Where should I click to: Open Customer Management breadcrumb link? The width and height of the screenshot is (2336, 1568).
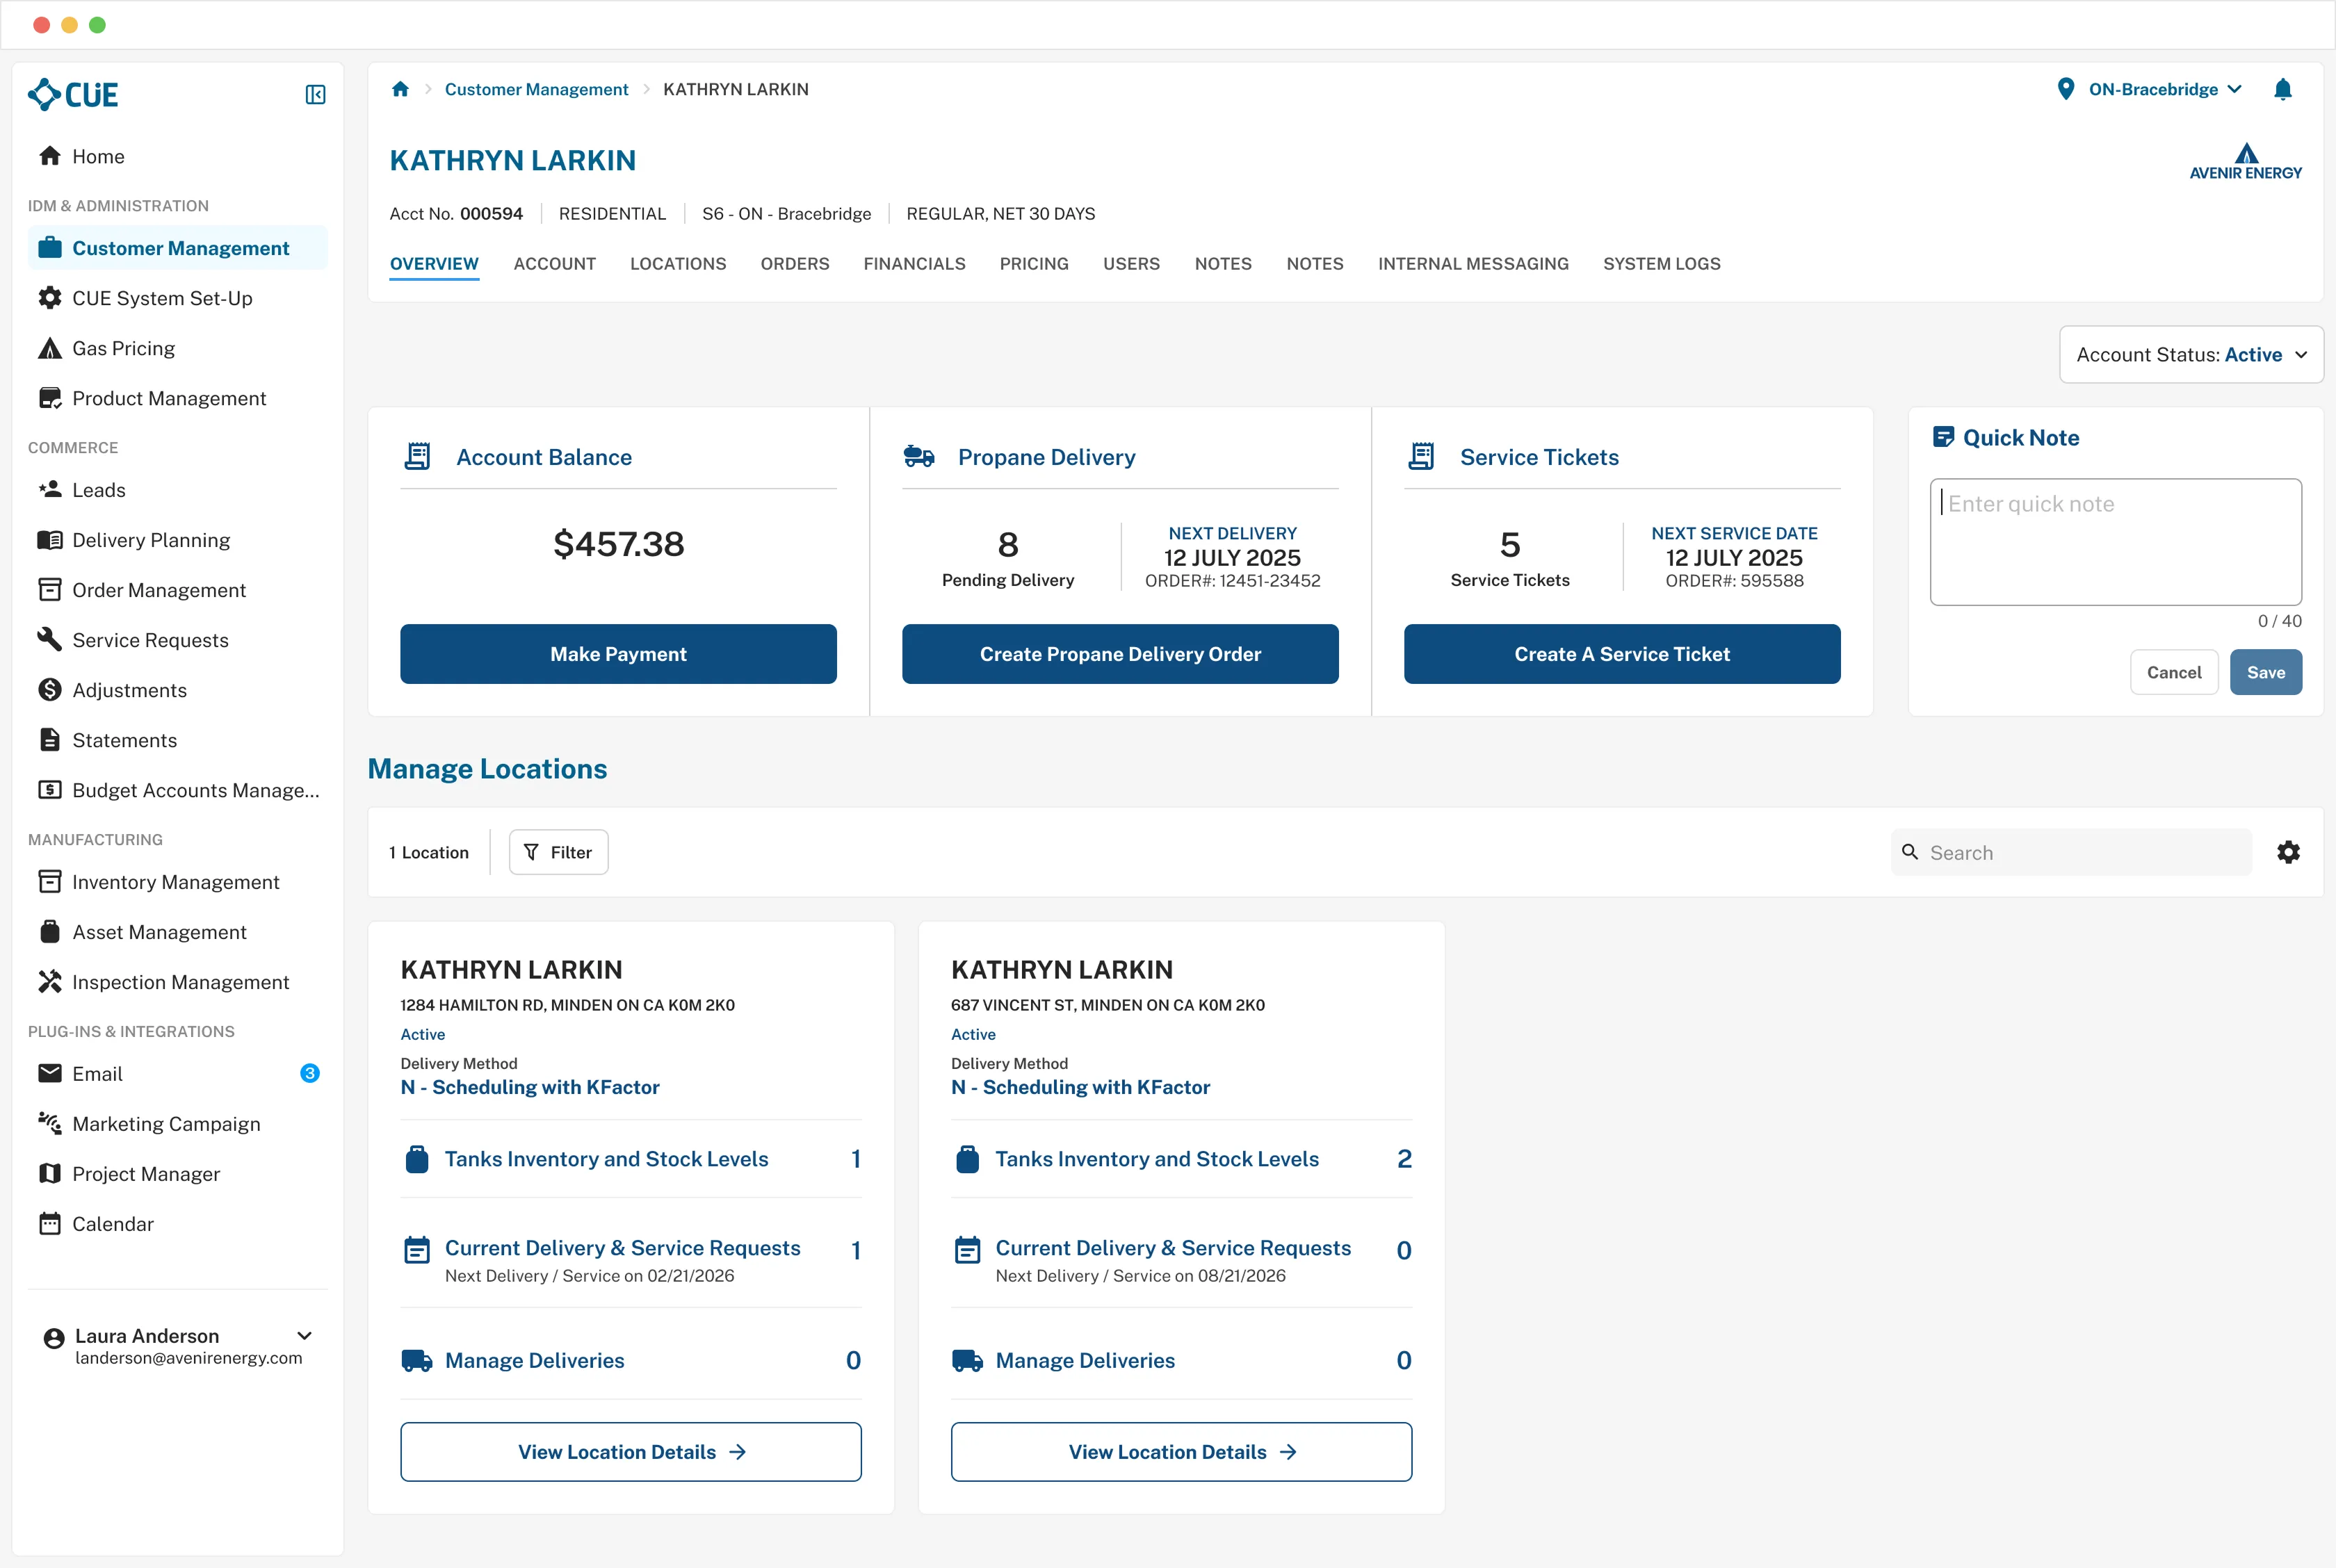[x=536, y=89]
